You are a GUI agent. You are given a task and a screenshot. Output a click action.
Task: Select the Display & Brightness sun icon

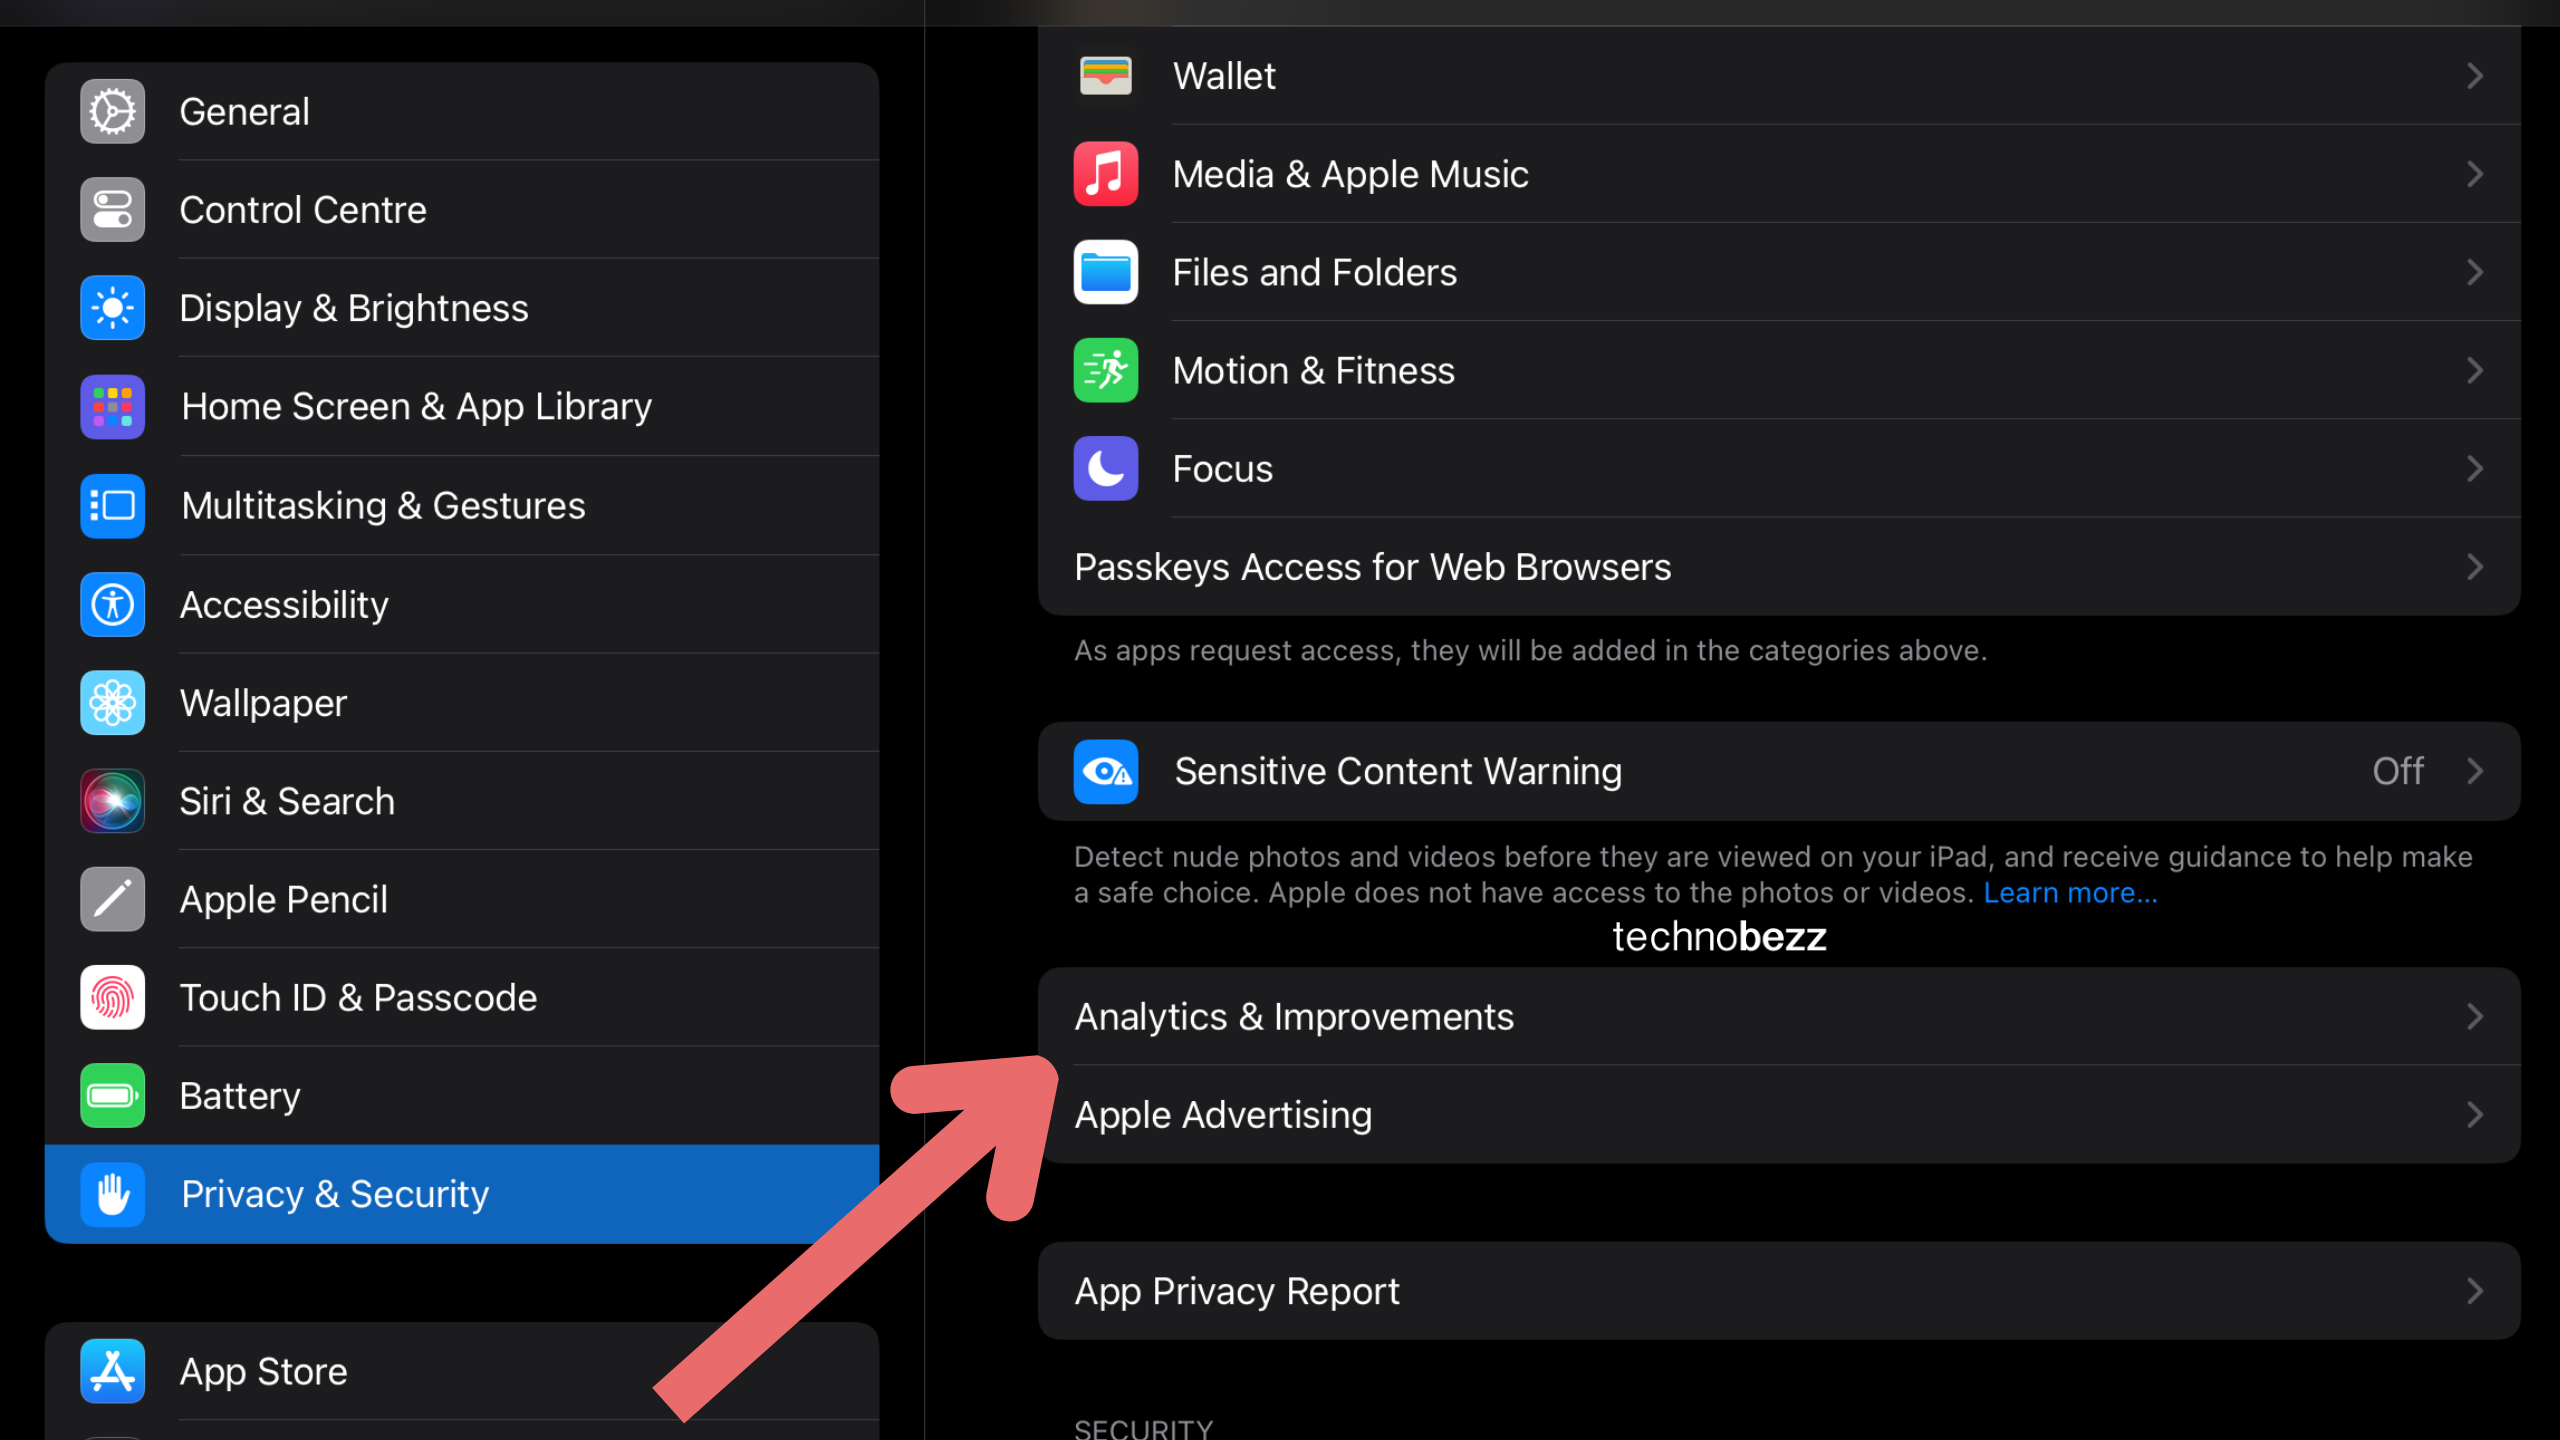pos(112,308)
